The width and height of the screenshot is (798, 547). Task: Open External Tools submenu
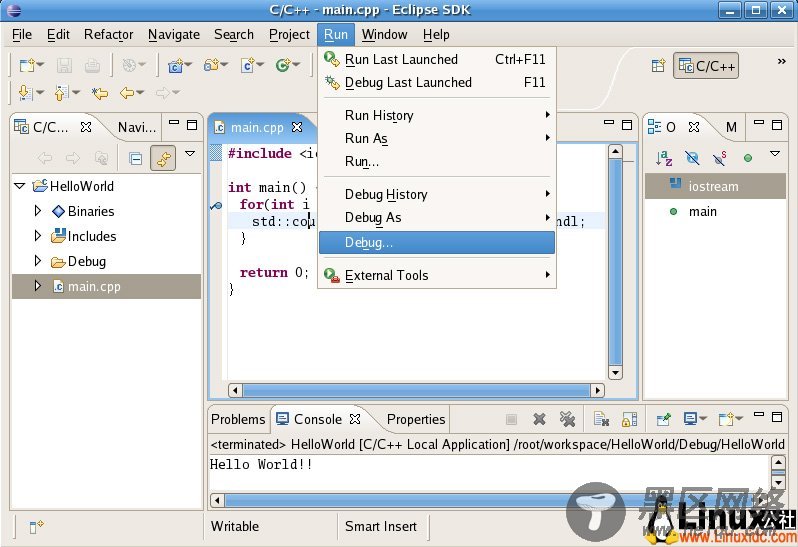(437, 275)
